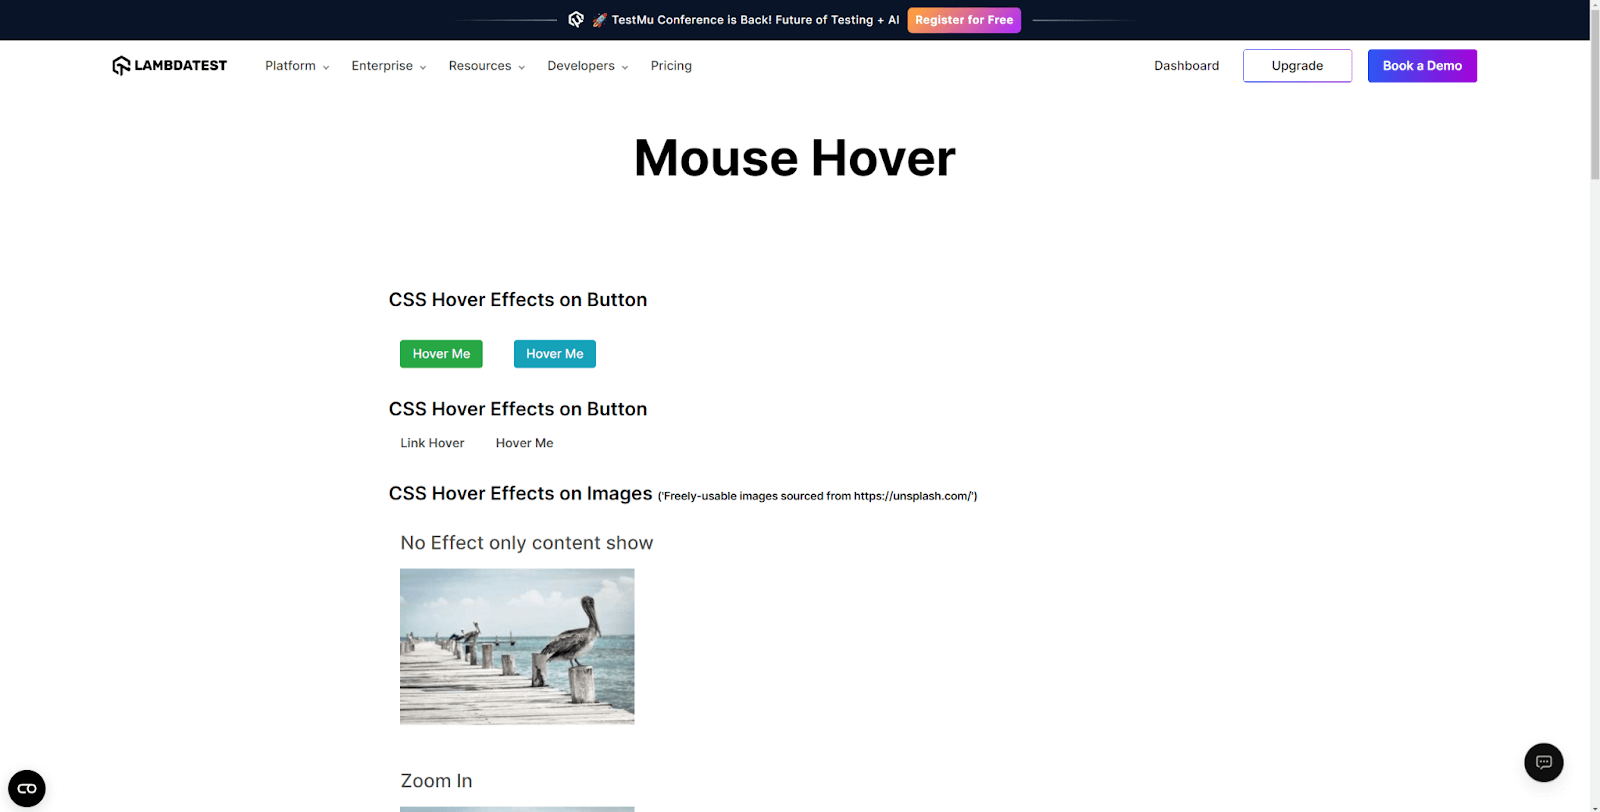This screenshot has height=812, width=1600.
Task: Go to the Dashboard
Action: (x=1186, y=66)
